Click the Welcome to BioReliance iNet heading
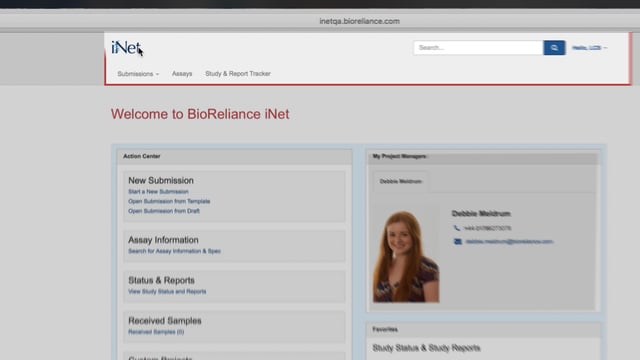This screenshot has height=360, width=640. coord(200,114)
